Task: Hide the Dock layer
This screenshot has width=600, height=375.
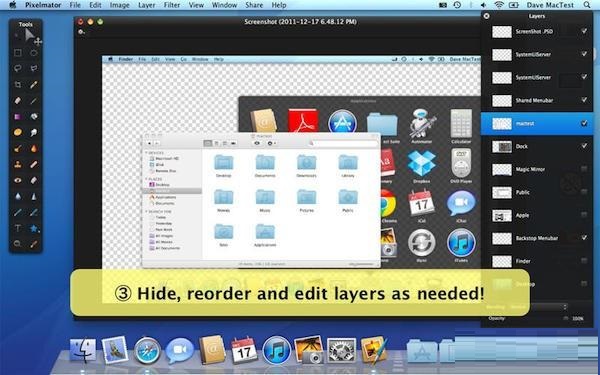Action: click(x=584, y=146)
